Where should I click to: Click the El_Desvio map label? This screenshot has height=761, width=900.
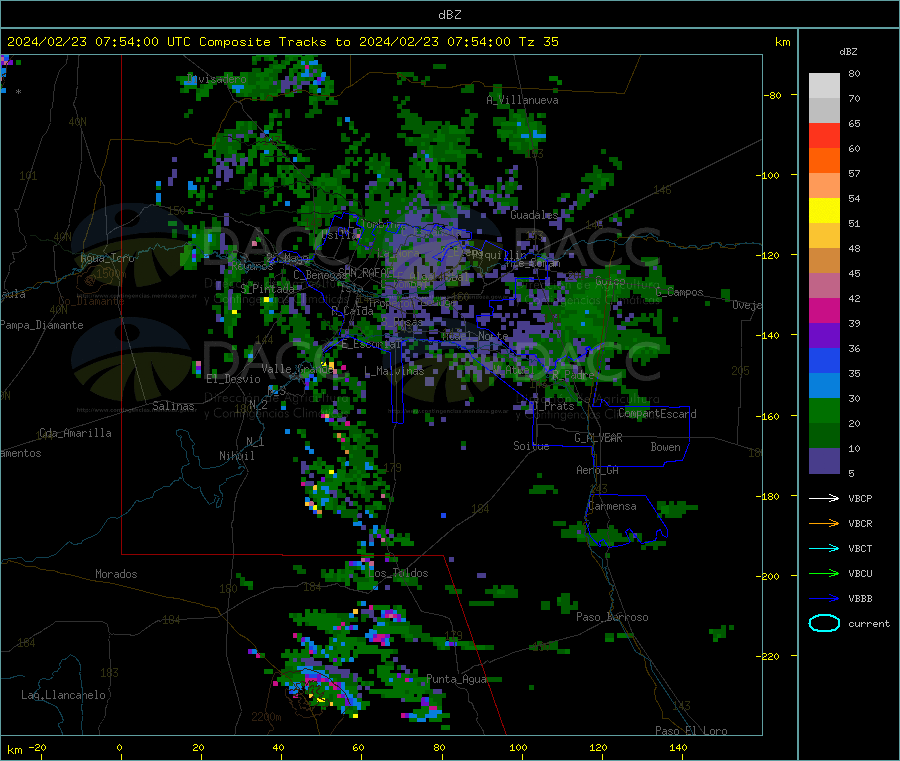pyautogui.click(x=233, y=379)
